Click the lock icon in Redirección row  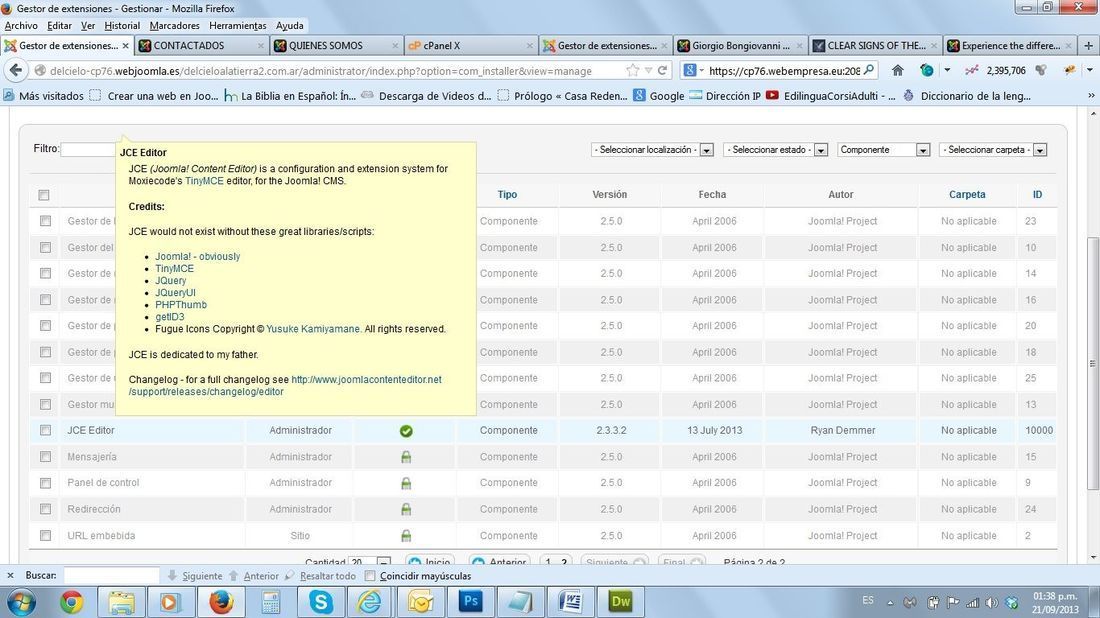tap(406, 509)
